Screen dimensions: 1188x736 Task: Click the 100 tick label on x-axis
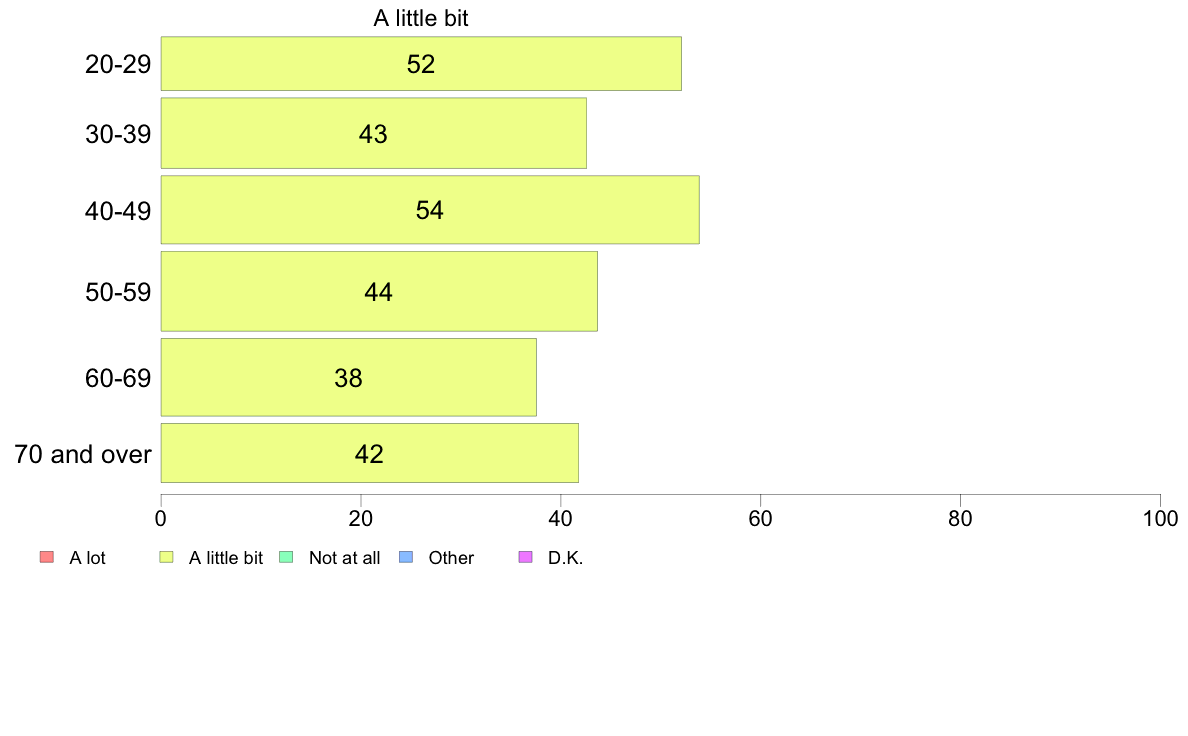point(1160,518)
